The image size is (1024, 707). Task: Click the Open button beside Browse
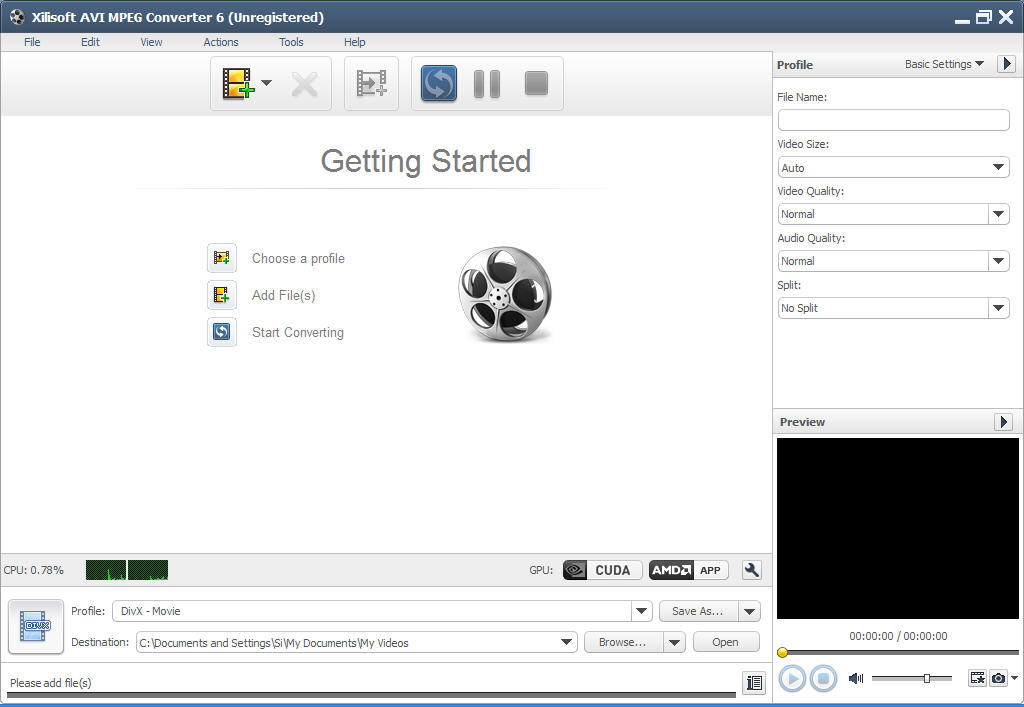point(726,642)
